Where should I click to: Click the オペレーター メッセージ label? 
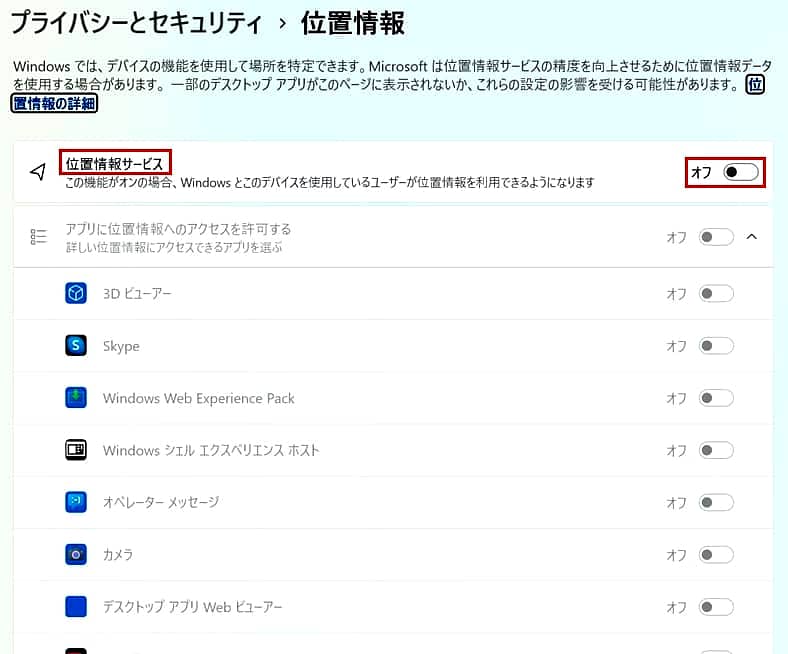tap(161, 503)
